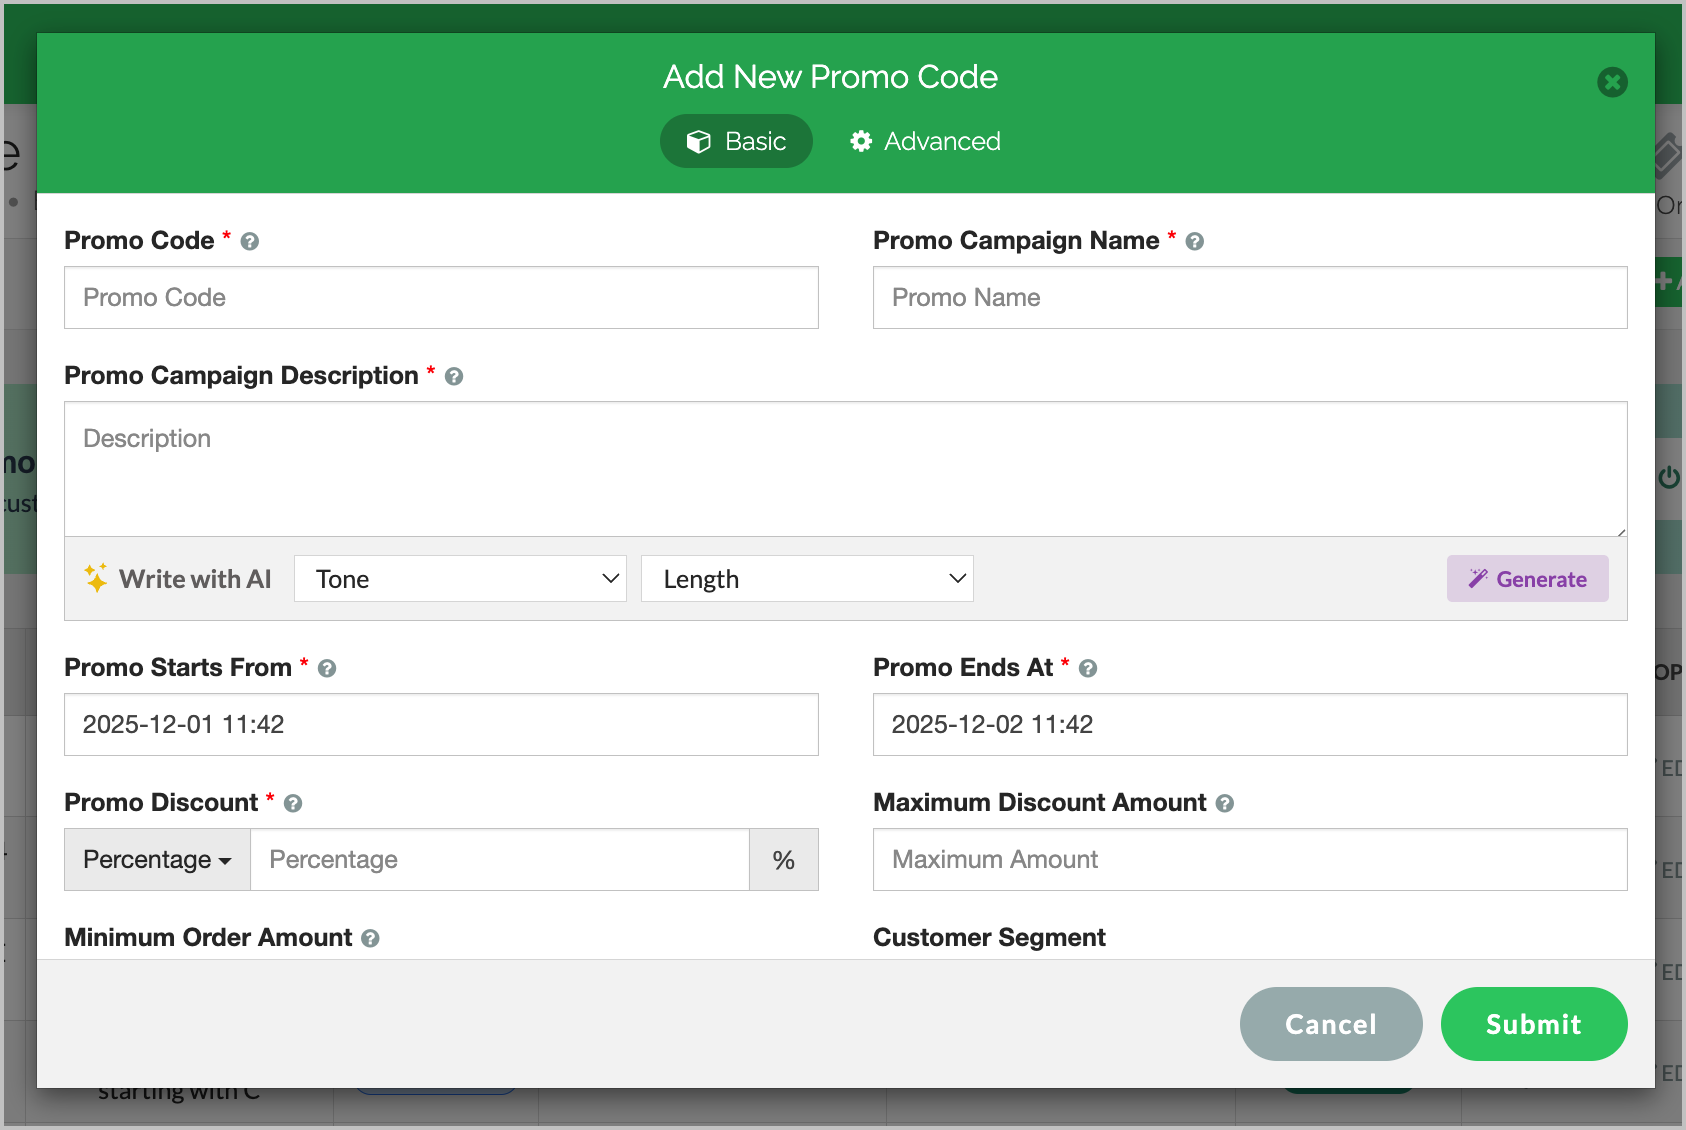Open the Length dropdown
1686x1130 pixels.
tap(807, 579)
